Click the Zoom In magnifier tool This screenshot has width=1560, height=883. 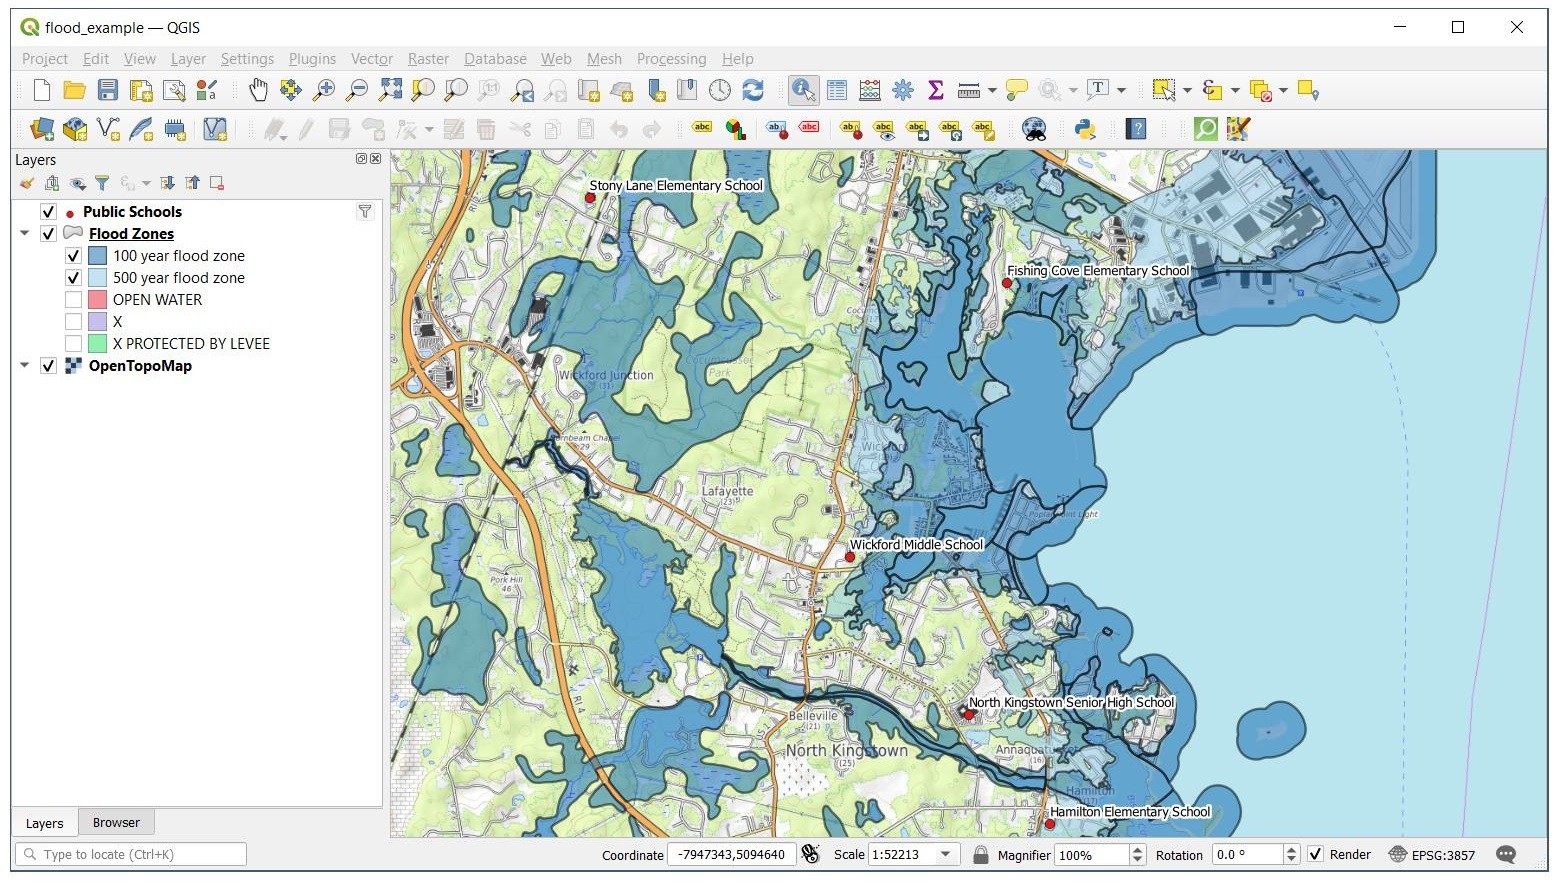324,91
